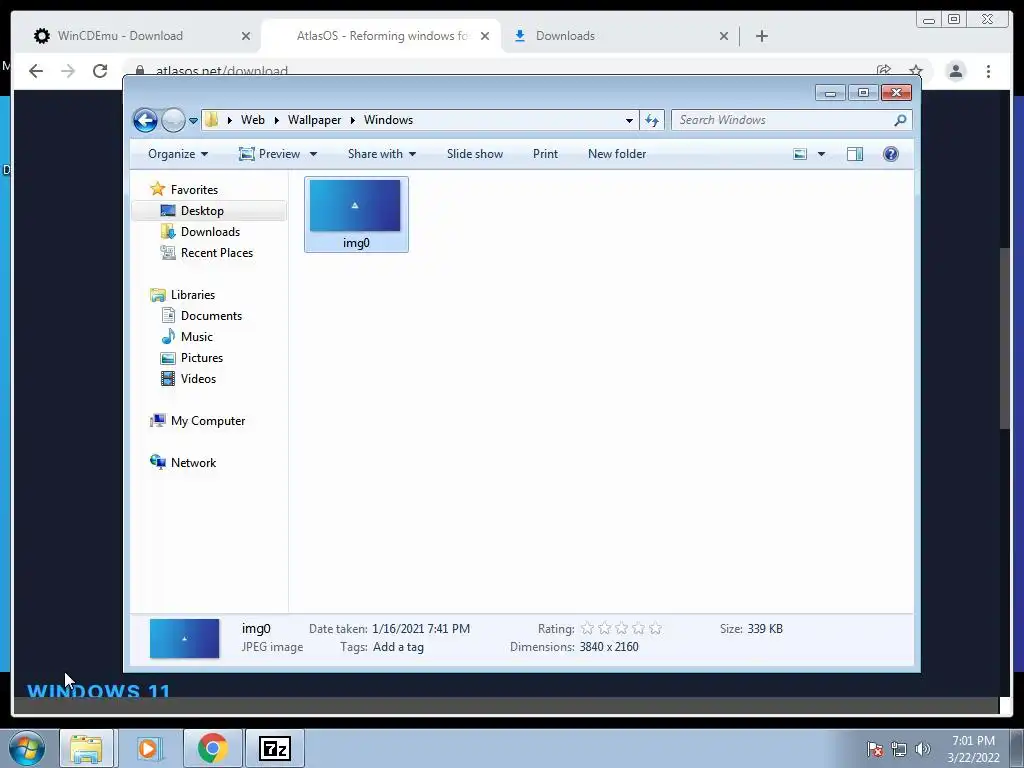
Task: Click the Preview button in the toolbar
Action: tap(269, 154)
